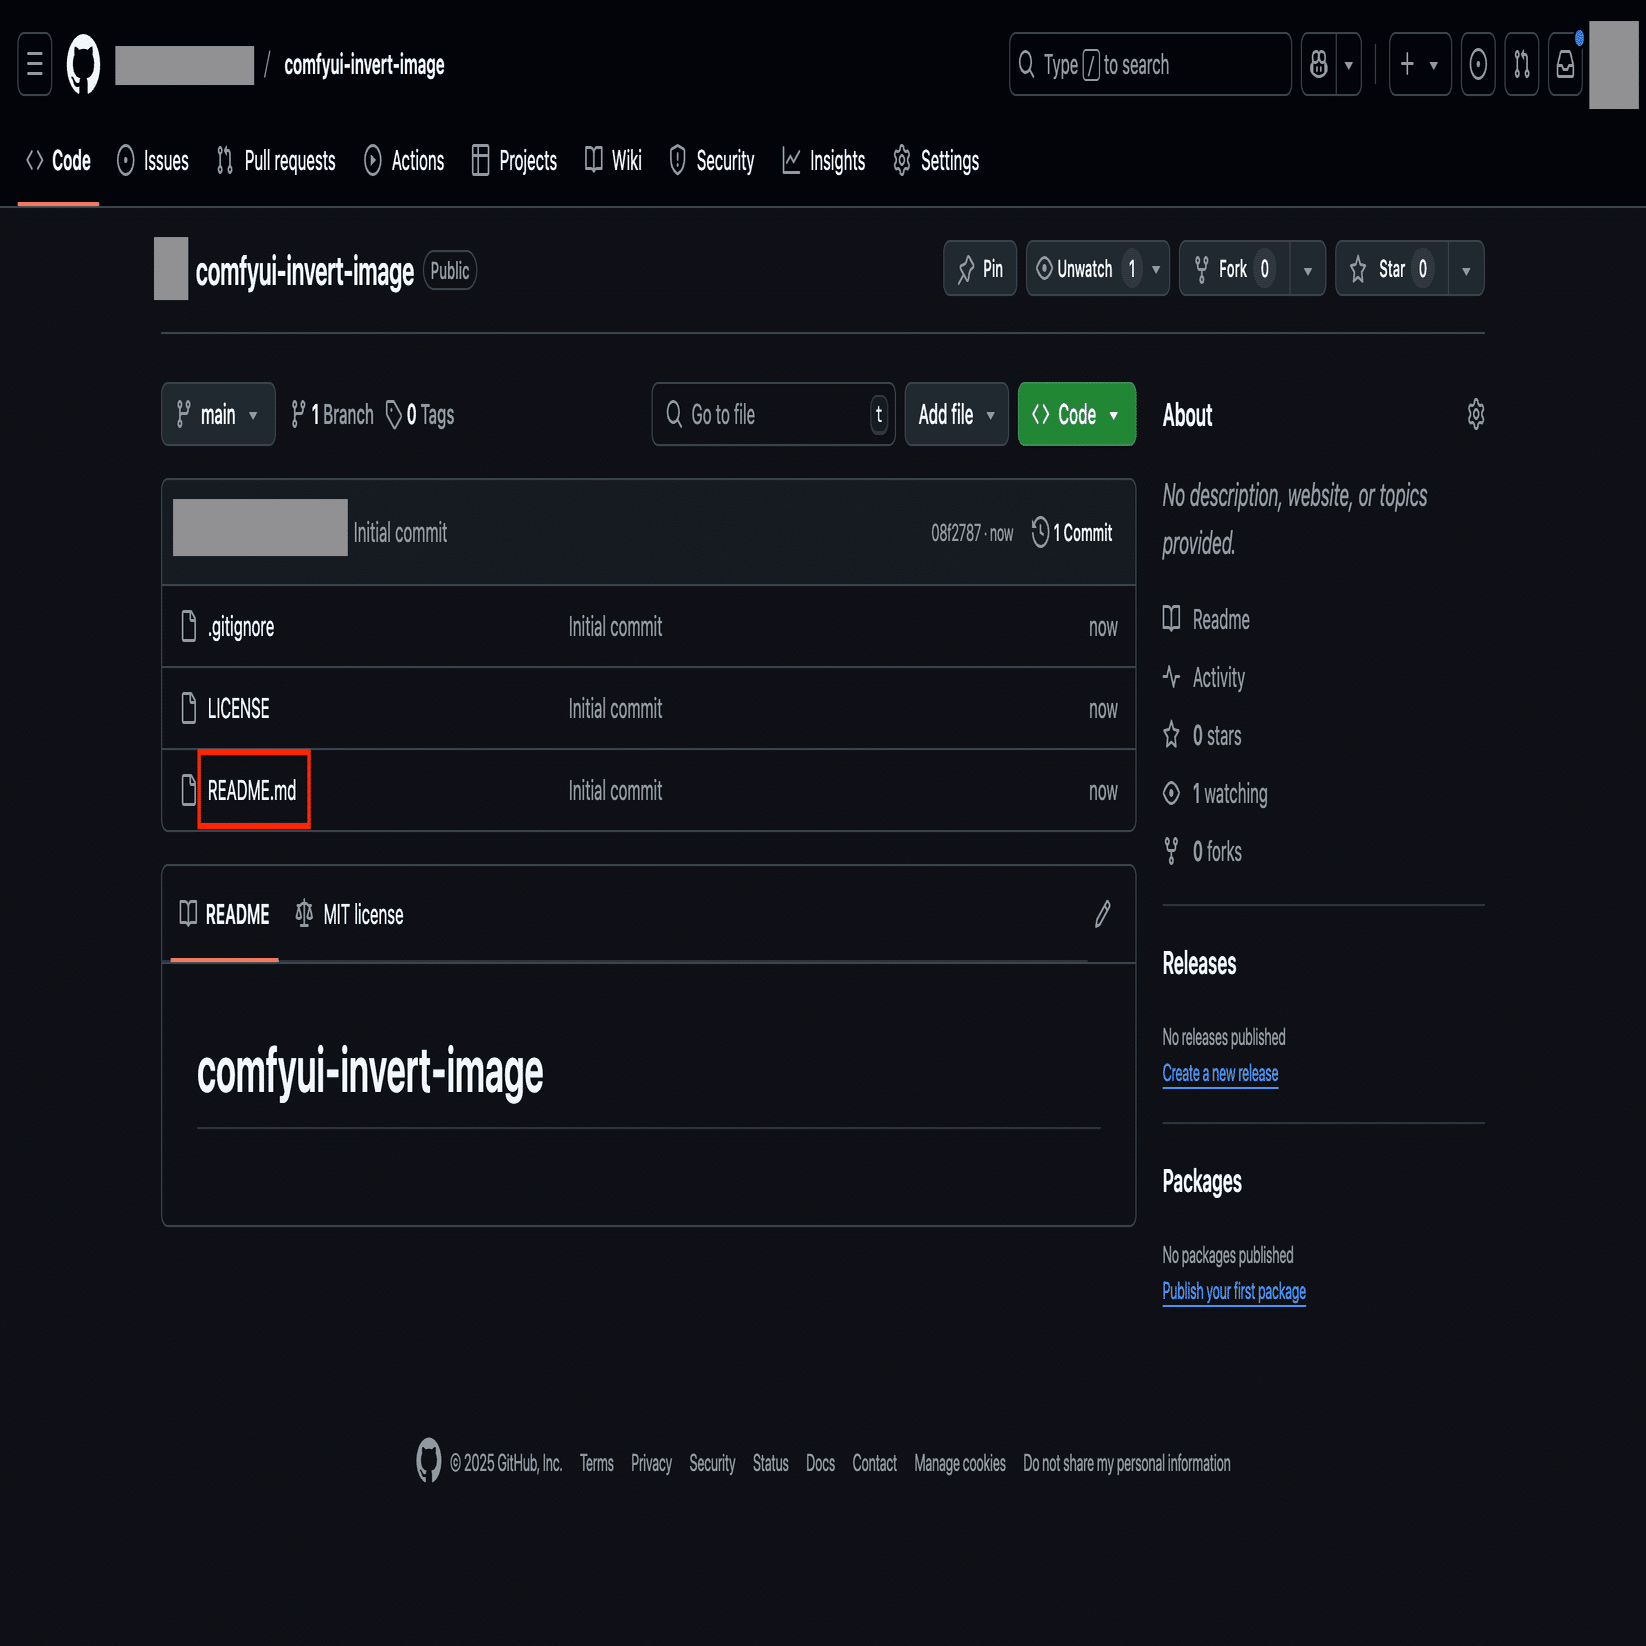Open the MIT license tab

[x=350, y=914]
